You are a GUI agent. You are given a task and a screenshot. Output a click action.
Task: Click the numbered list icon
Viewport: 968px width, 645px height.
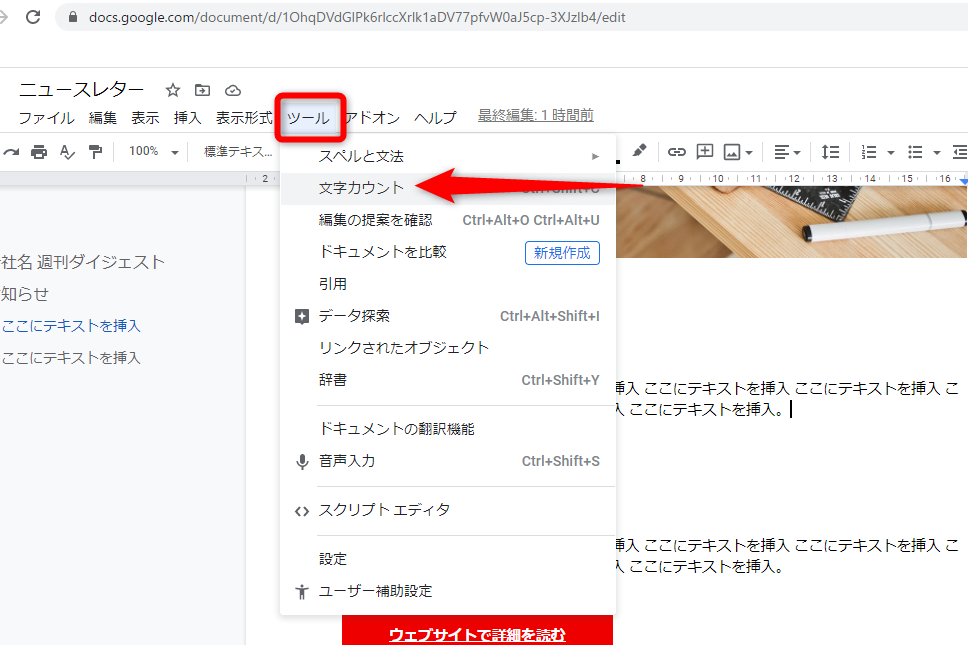point(869,152)
